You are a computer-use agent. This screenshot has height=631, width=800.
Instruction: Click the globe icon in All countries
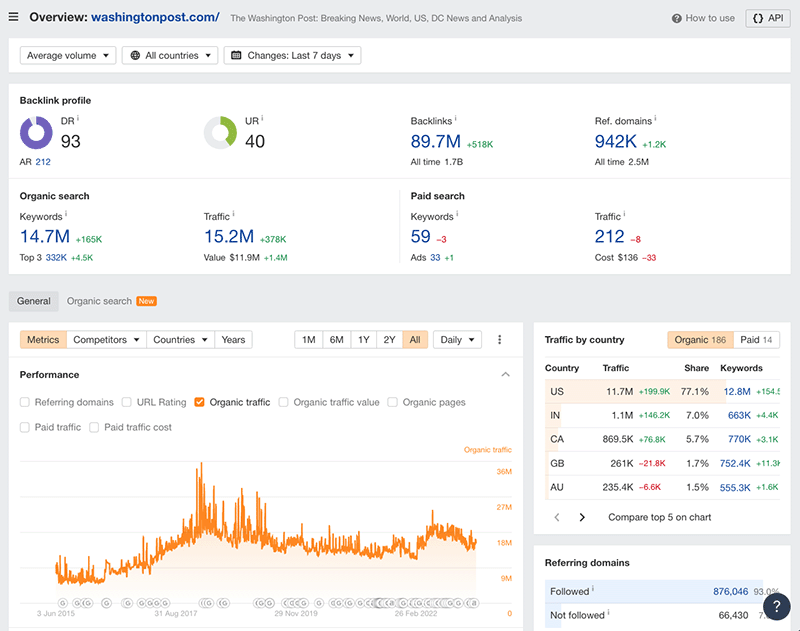click(135, 55)
